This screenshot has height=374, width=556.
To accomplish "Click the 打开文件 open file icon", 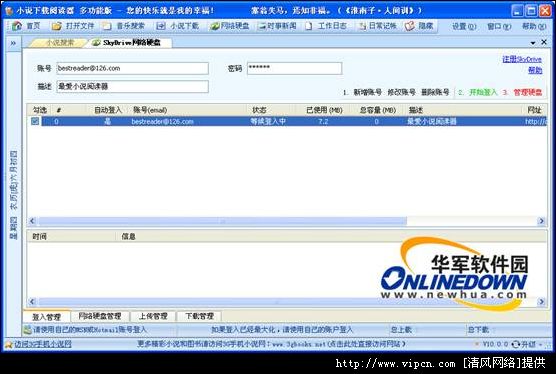I will coord(57,26).
